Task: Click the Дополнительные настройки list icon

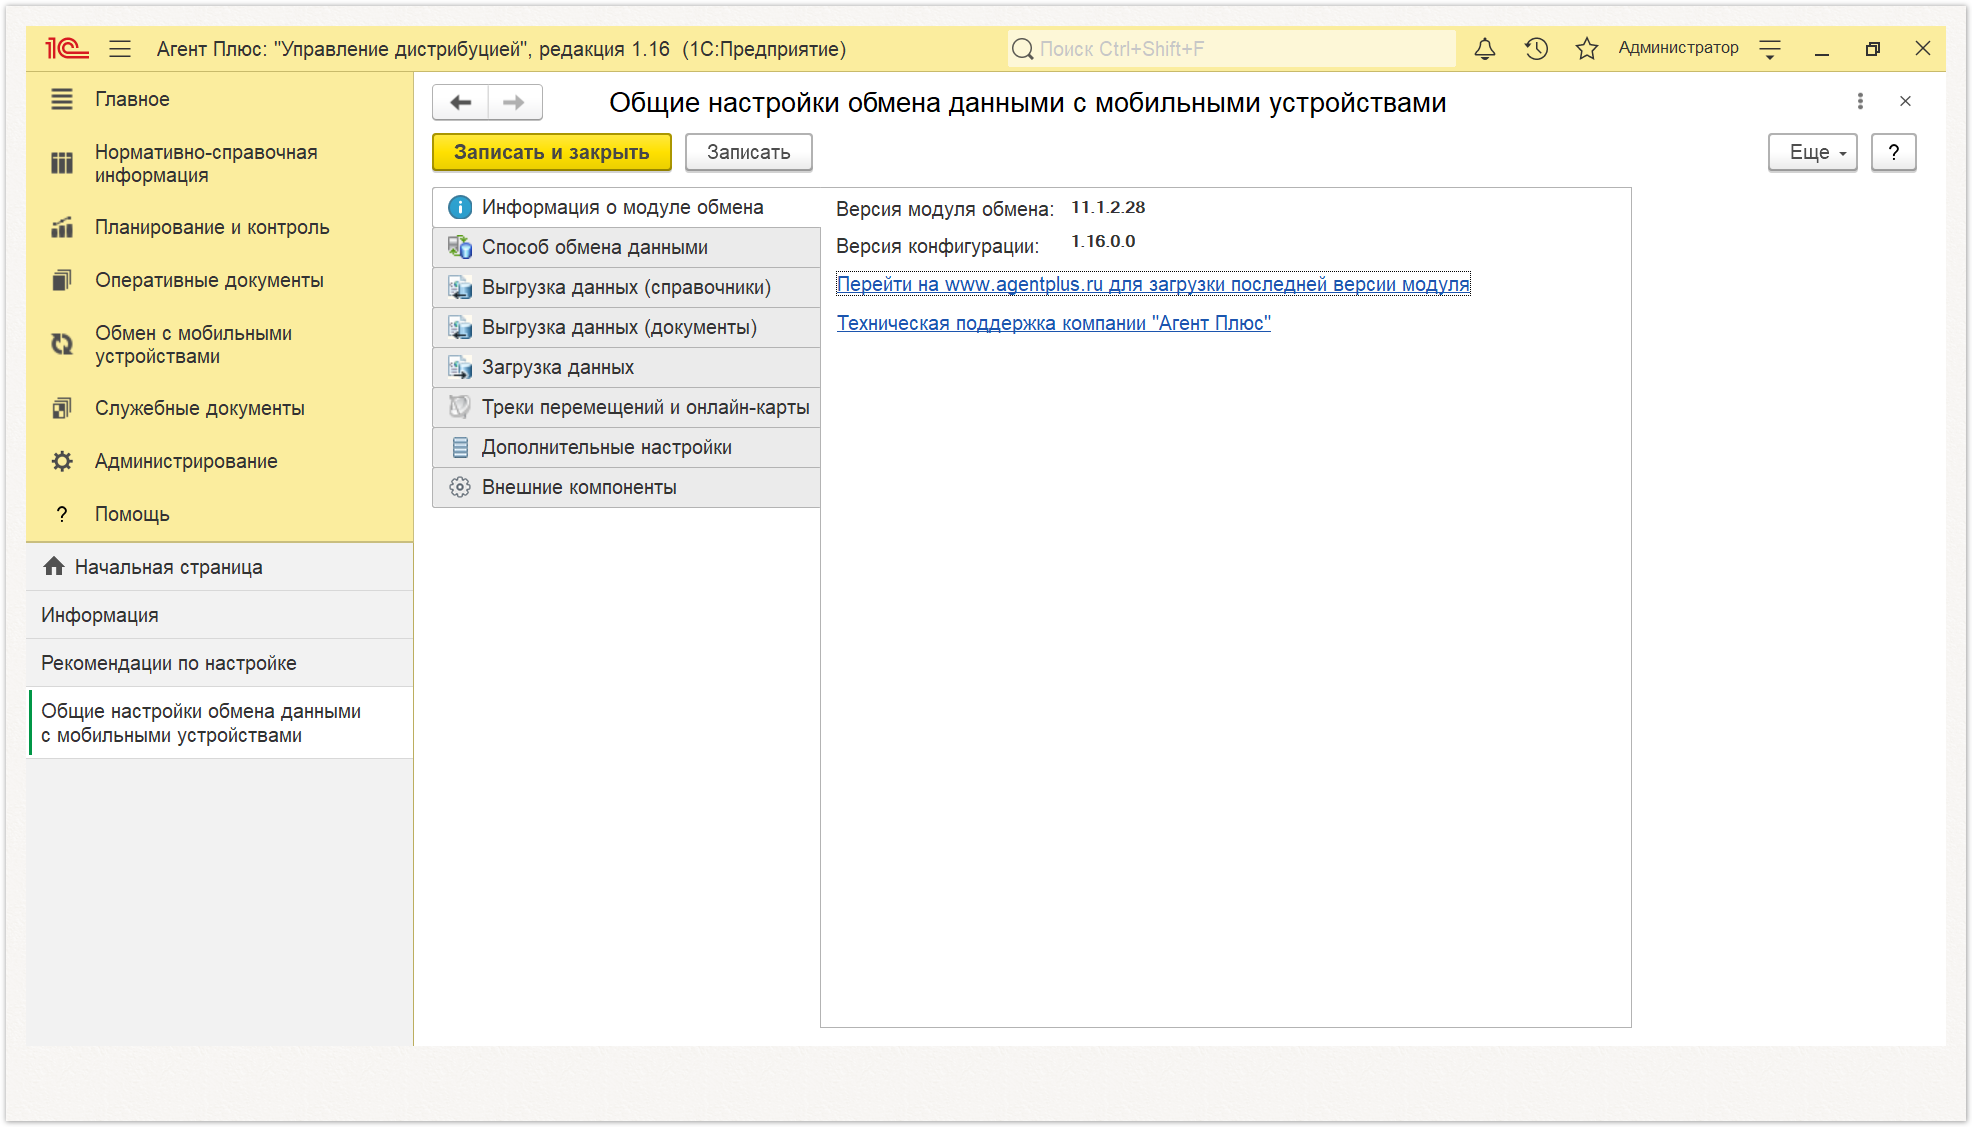Action: 460,447
